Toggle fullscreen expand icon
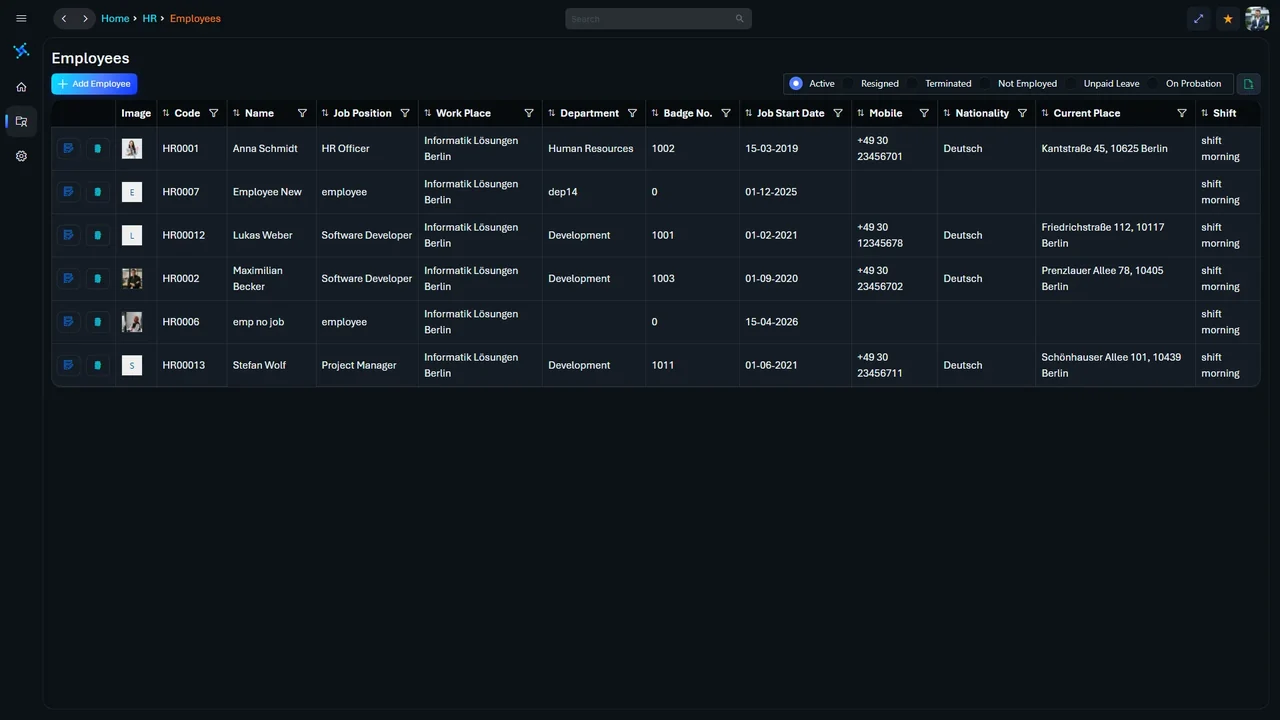Image resolution: width=1280 pixels, height=720 pixels. pos(1198,18)
